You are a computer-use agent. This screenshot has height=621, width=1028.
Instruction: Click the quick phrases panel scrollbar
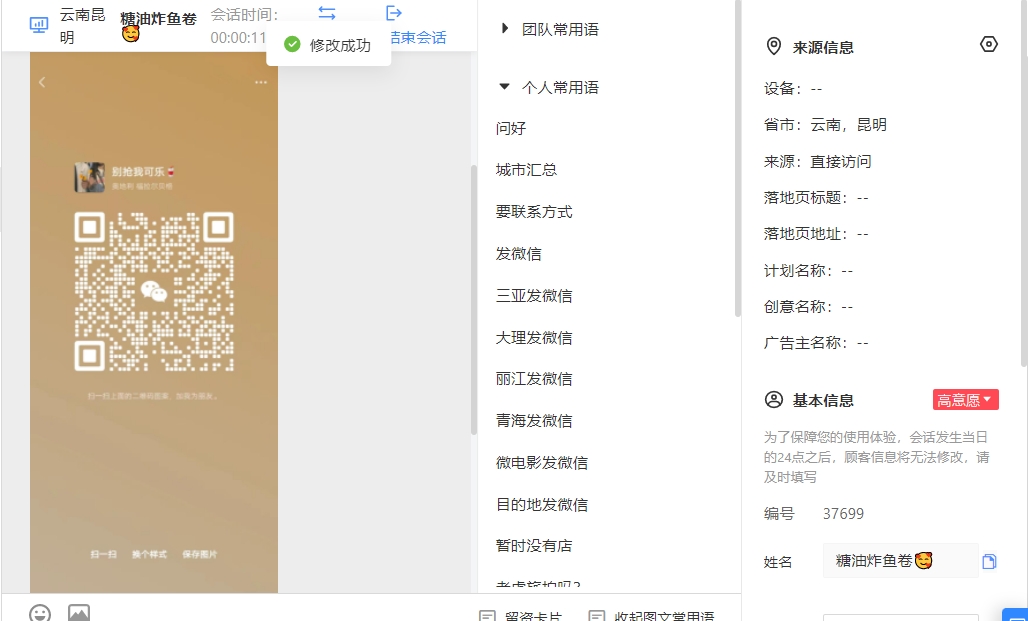pyautogui.click(x=738, y=159)
